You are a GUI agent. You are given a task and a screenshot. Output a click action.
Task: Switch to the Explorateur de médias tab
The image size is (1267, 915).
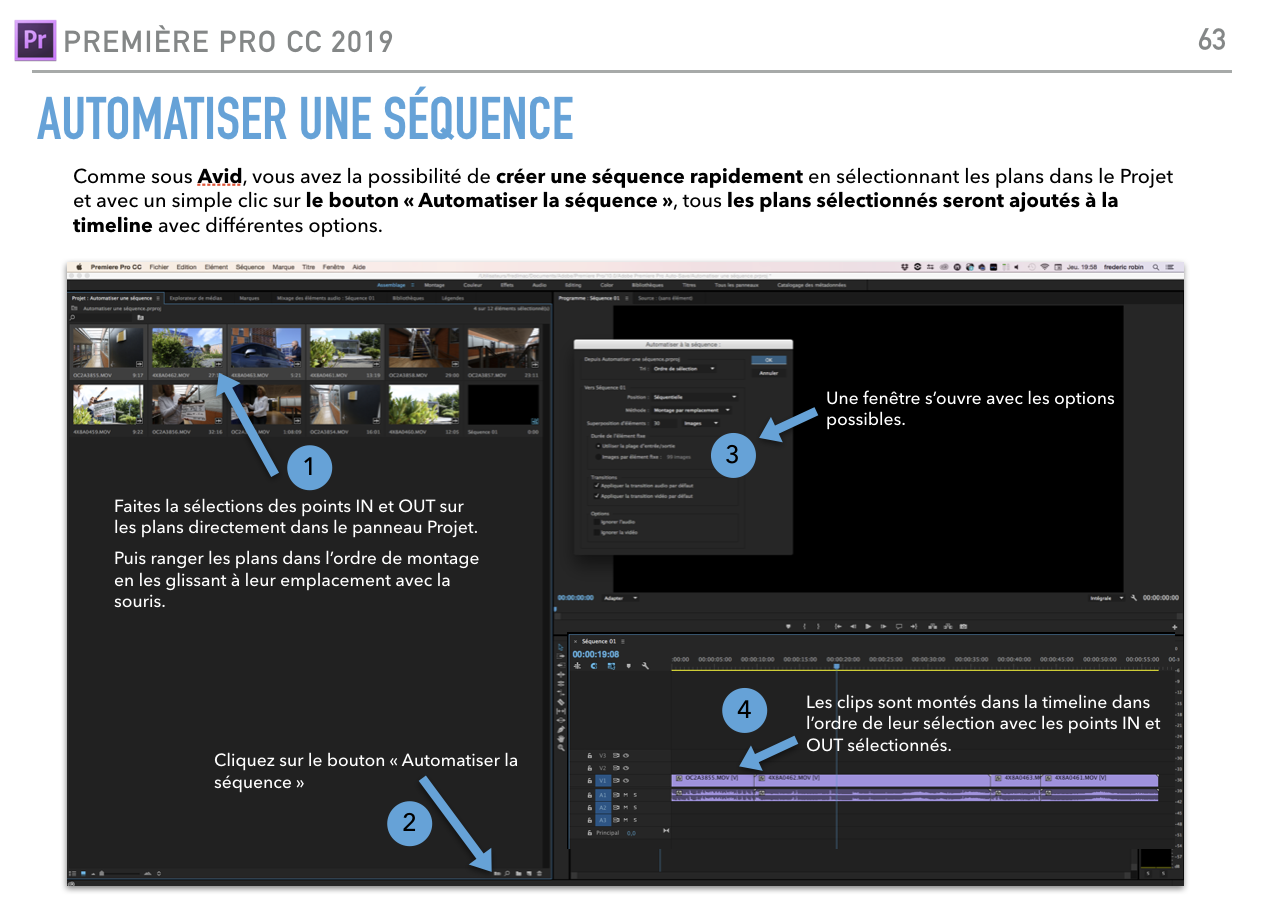194,298
